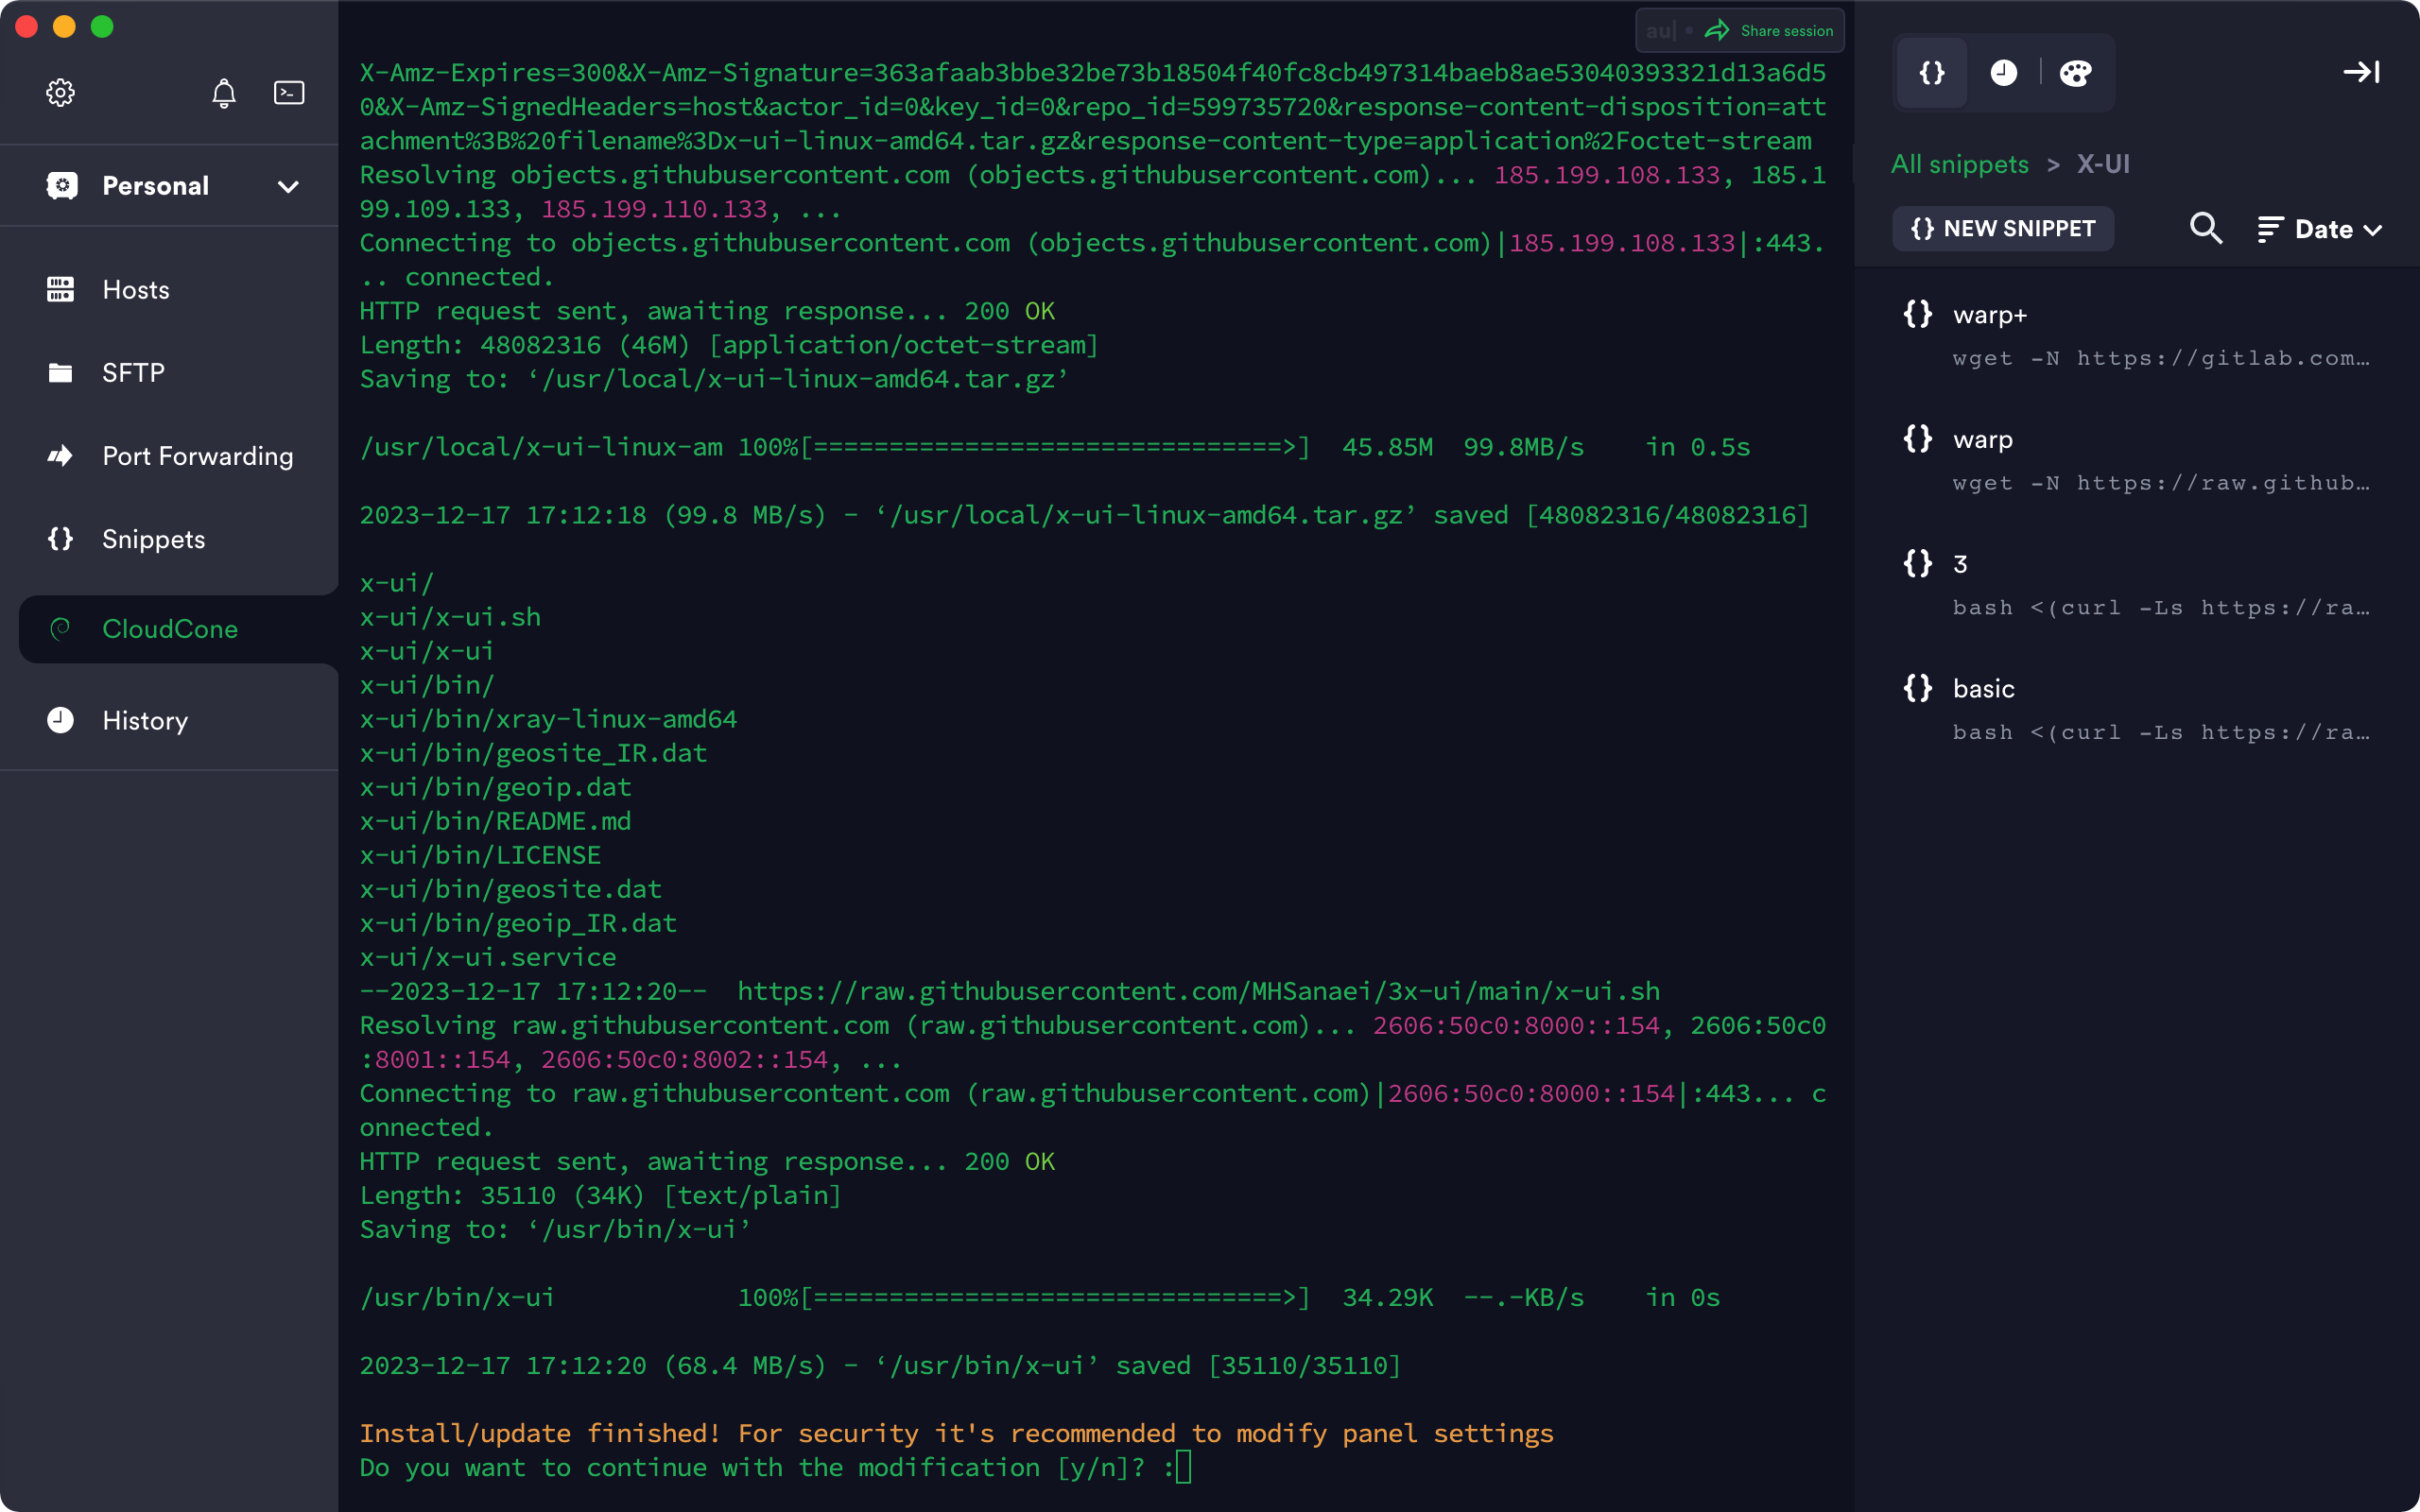Screen dimensions: 2420x1512
Task: Run the warp+ snippet
Action: (x=2137, y=336)
